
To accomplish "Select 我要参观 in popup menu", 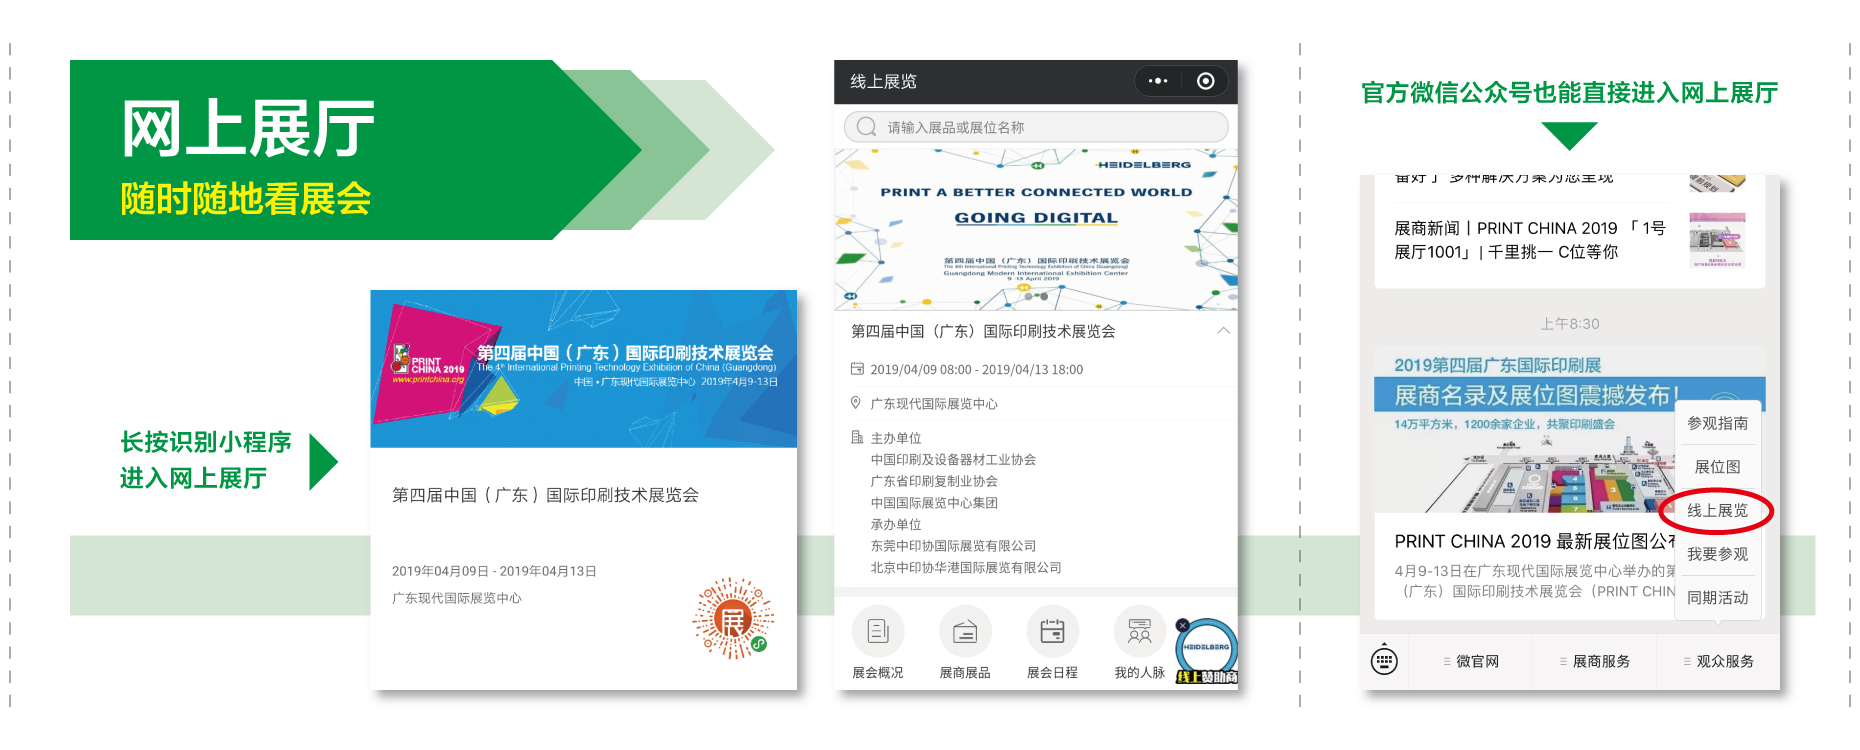I will pos(1718,554).
